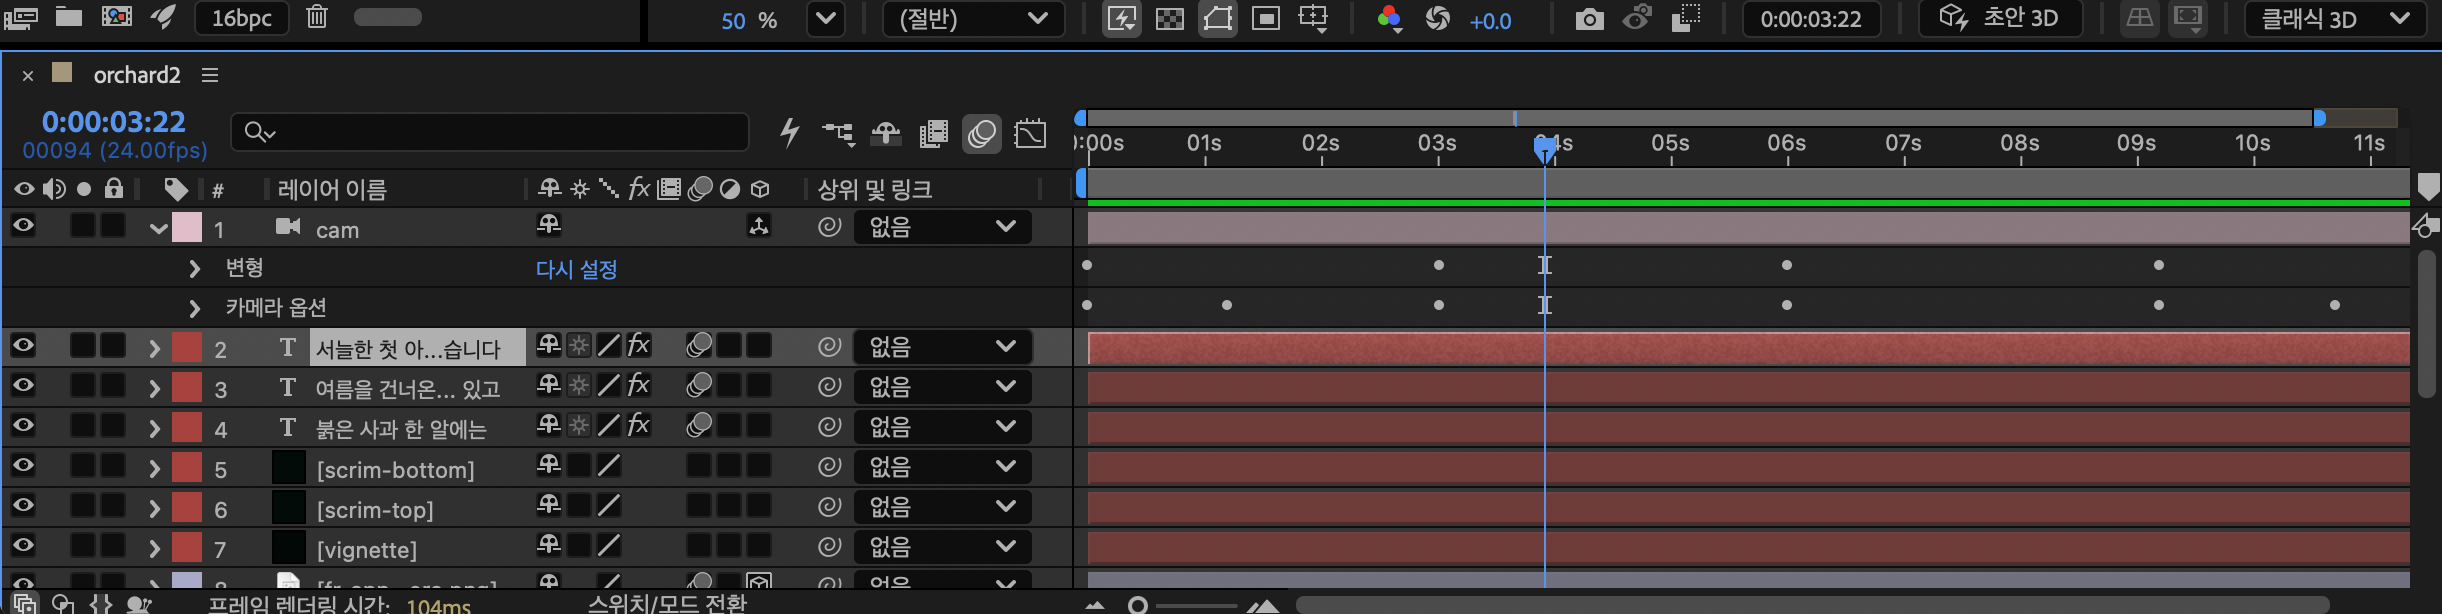The image size is (2442, 614).
Task: Open grid and guide options icon
Action: pyautogui.click(x=1313, y=19)
